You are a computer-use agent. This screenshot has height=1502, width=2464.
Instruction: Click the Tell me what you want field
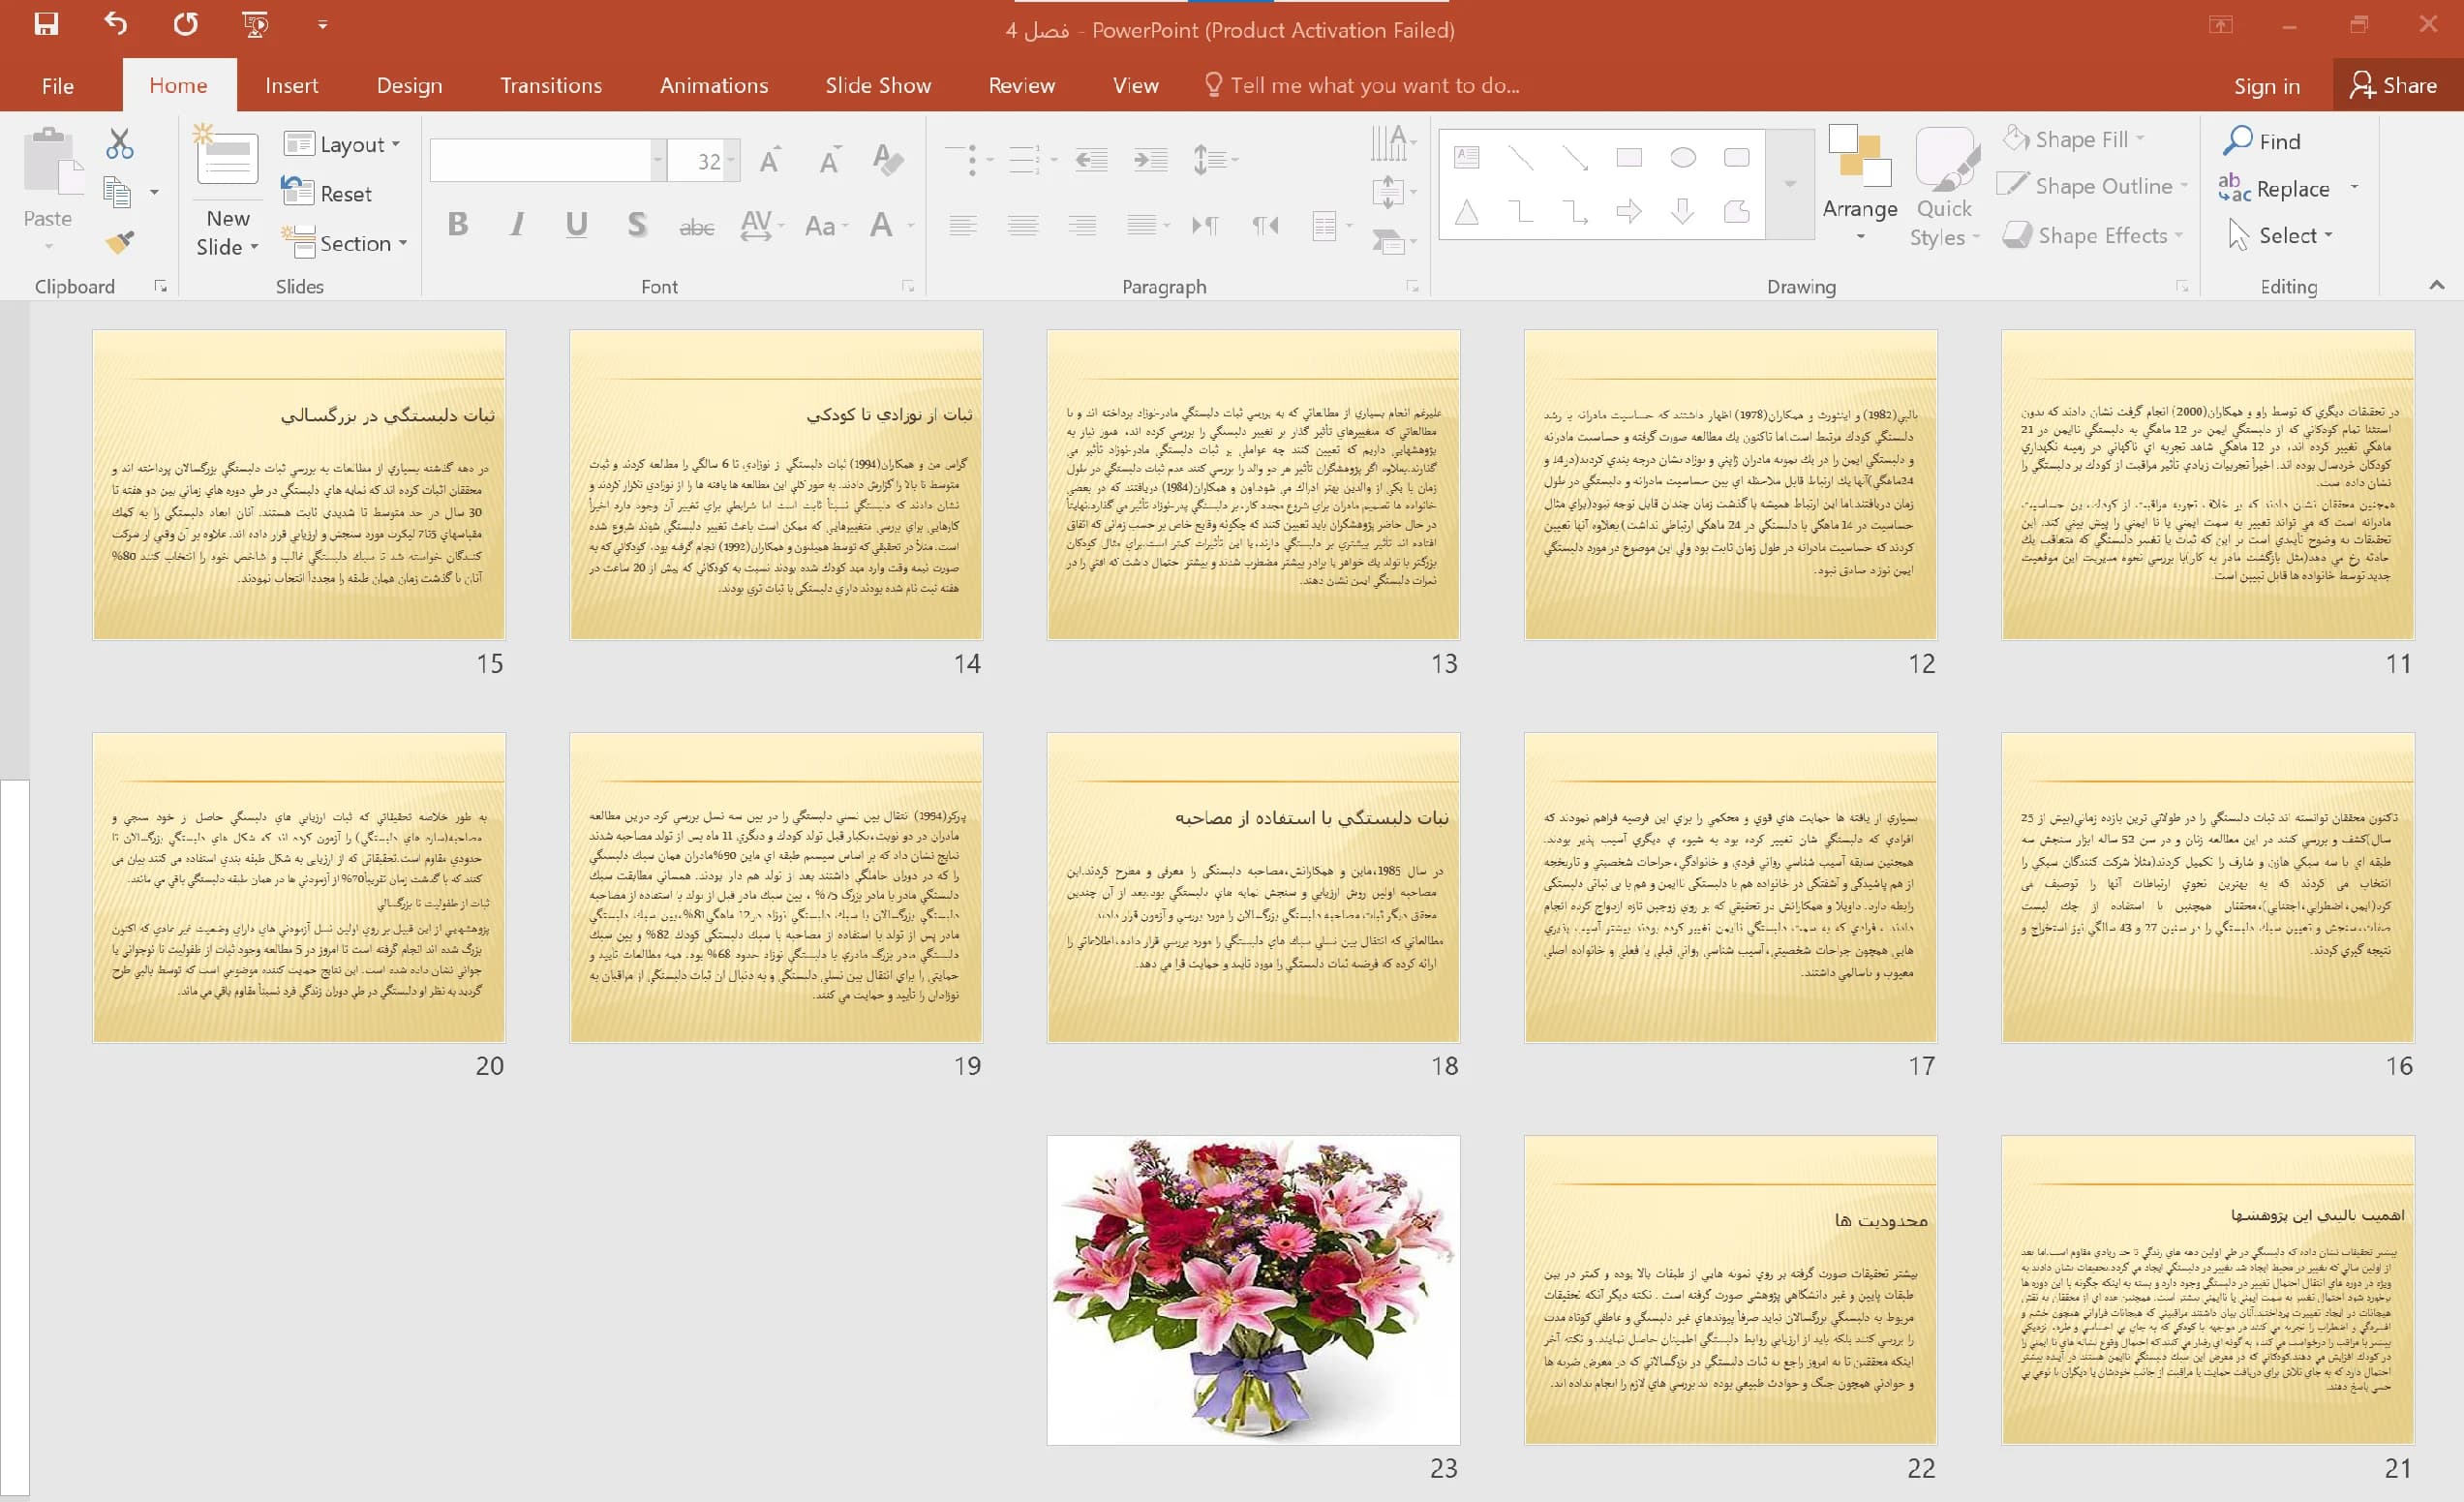click(1361, 85)
